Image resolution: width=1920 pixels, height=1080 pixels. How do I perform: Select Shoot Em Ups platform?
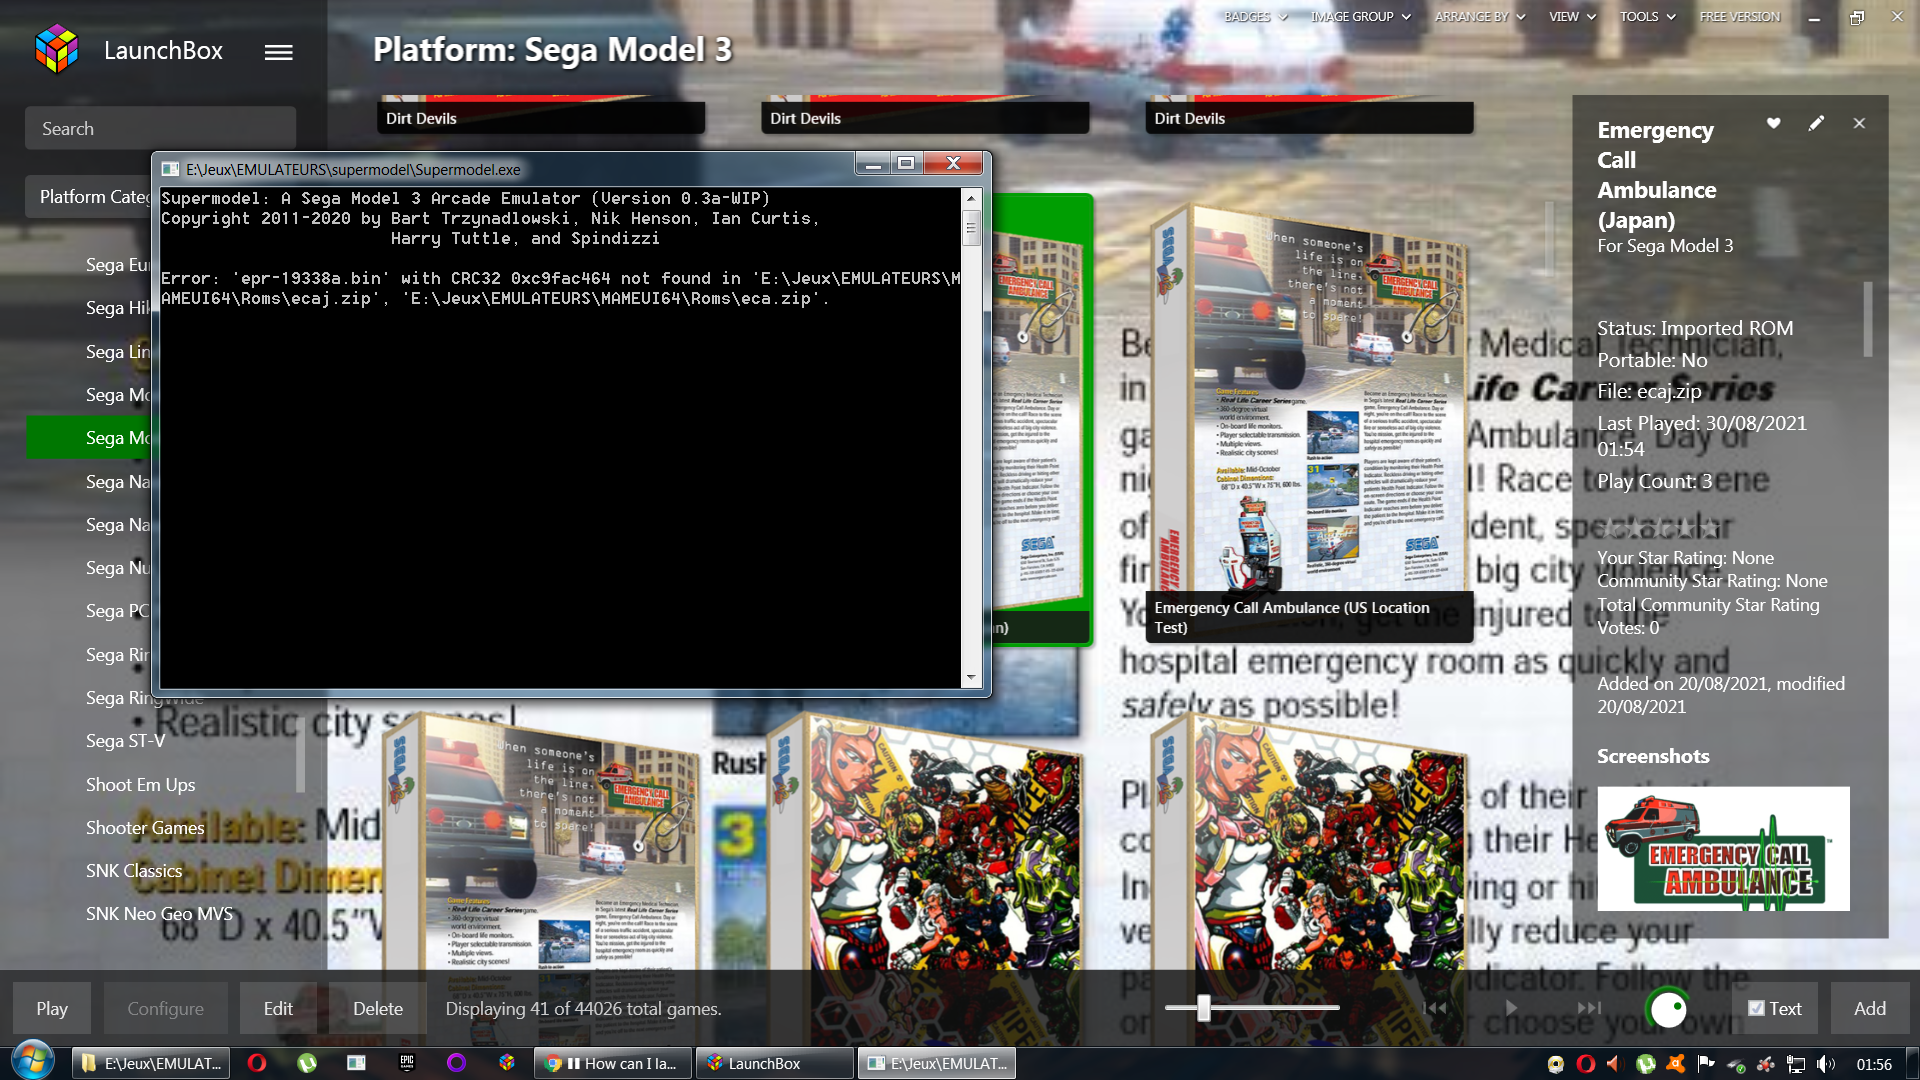tap(140, 785)
